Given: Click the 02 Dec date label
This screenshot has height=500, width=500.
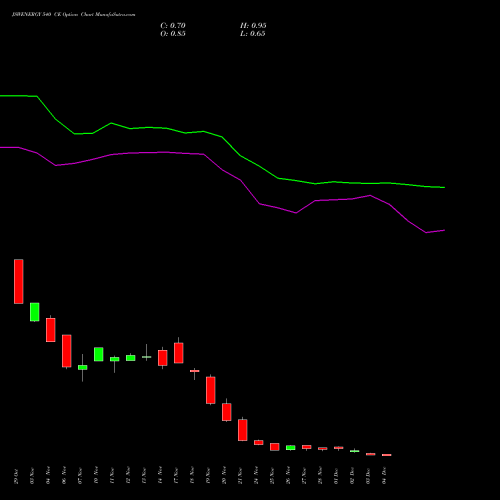Looking at the screenshot, I should (352, 476).
